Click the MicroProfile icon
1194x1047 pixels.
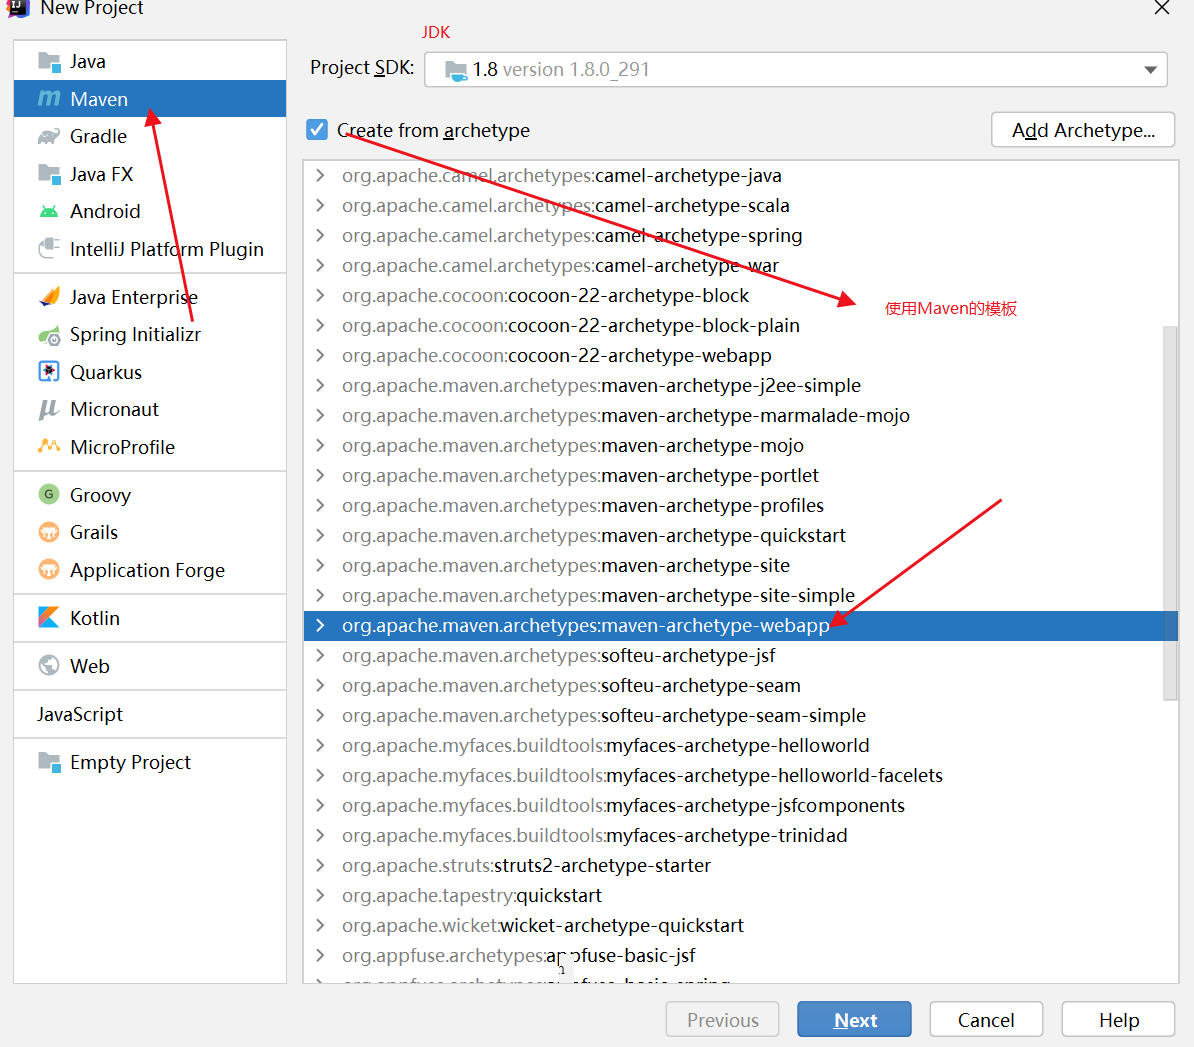tap(49, 446)
